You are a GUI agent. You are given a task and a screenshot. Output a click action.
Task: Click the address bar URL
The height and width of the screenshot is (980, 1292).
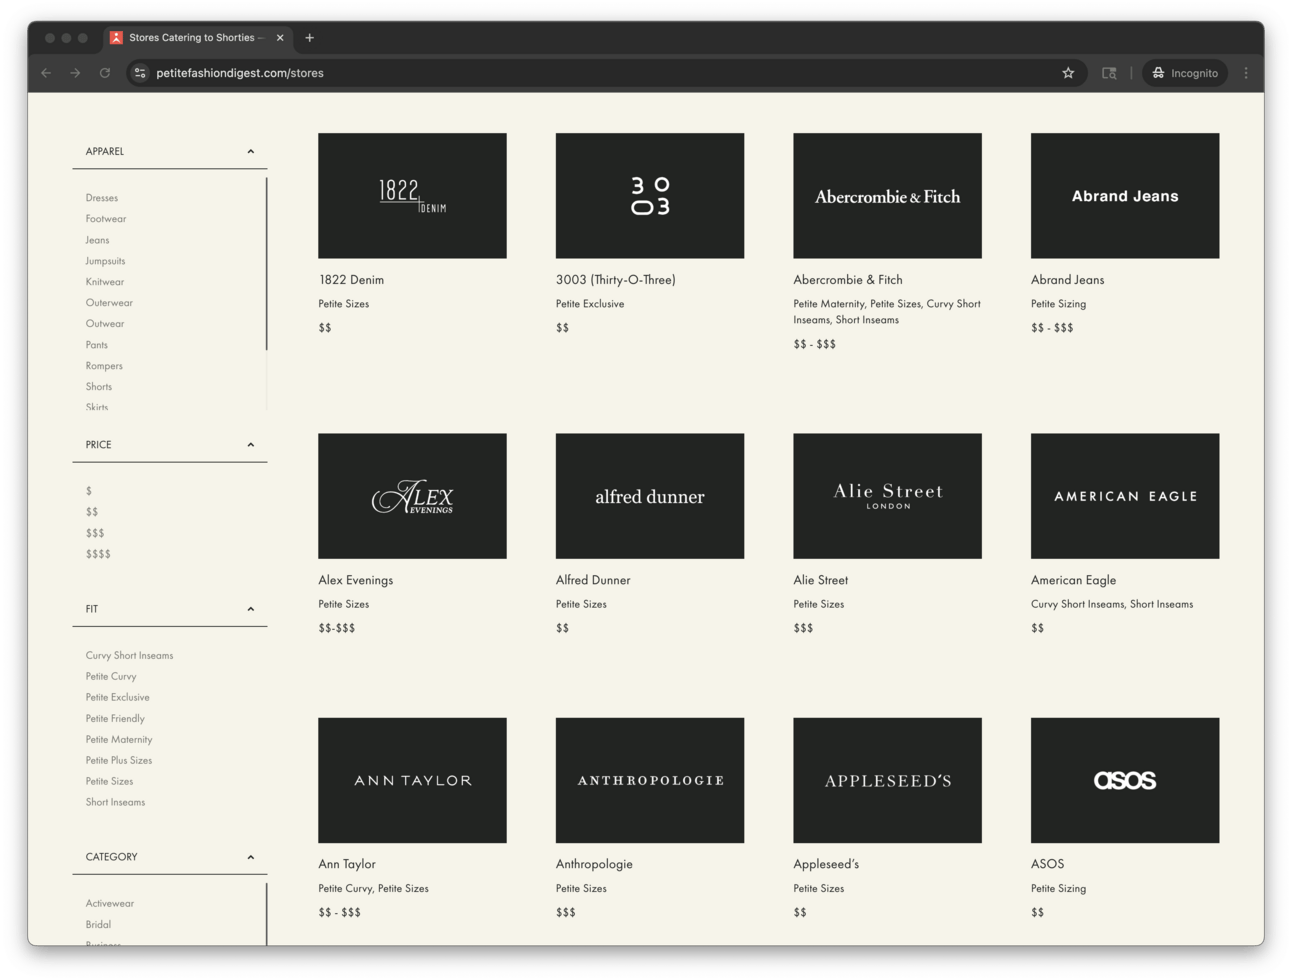point(240,73)
